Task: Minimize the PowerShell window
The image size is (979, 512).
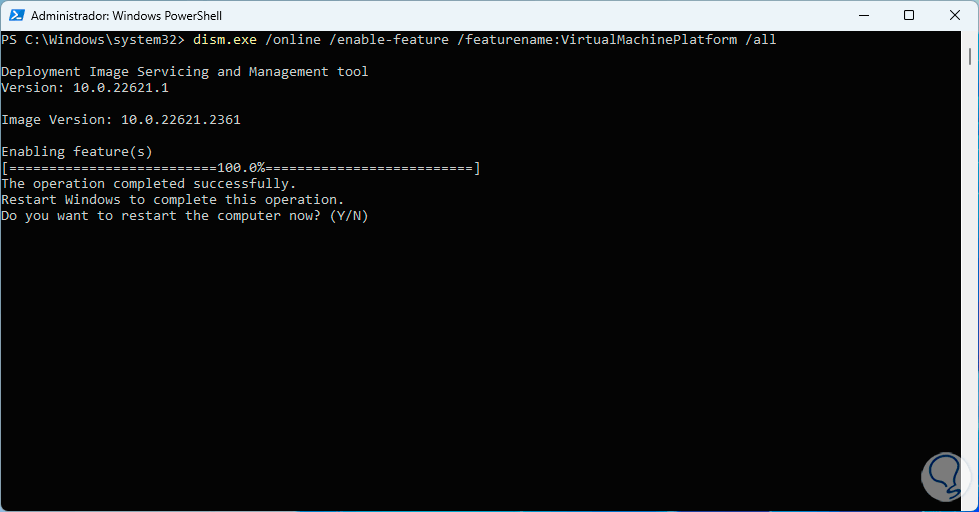Action: coord(863,15)
